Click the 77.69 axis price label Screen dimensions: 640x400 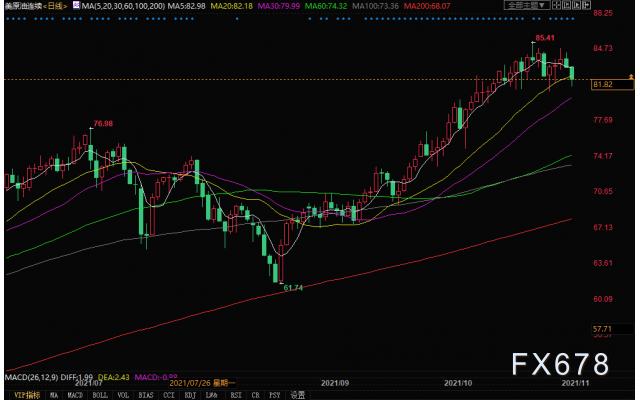tap(603, 120)
